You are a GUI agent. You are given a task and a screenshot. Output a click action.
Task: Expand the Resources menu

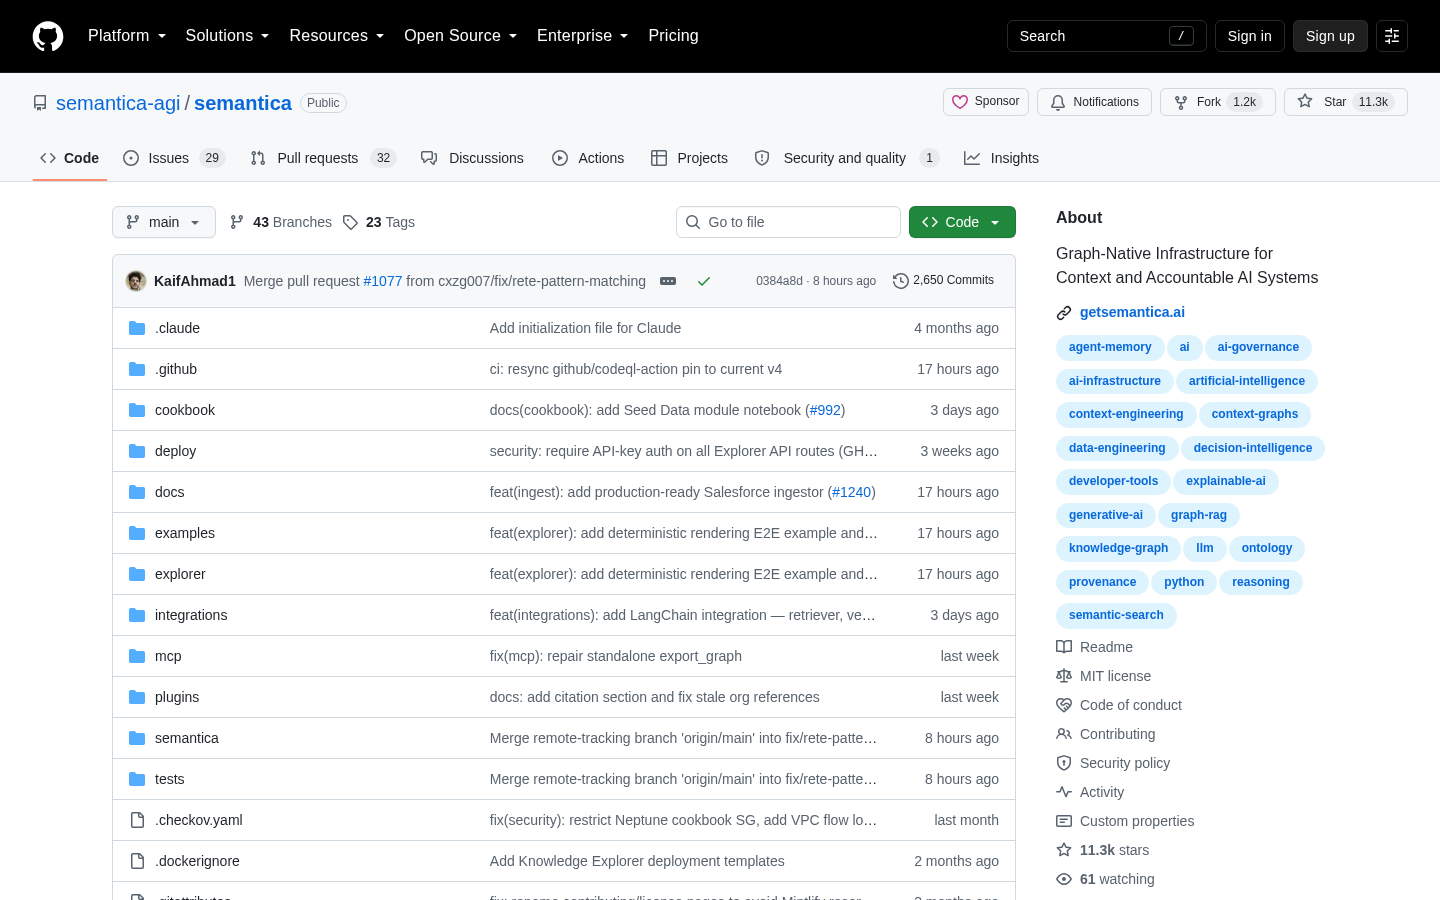tap(337, 36)
